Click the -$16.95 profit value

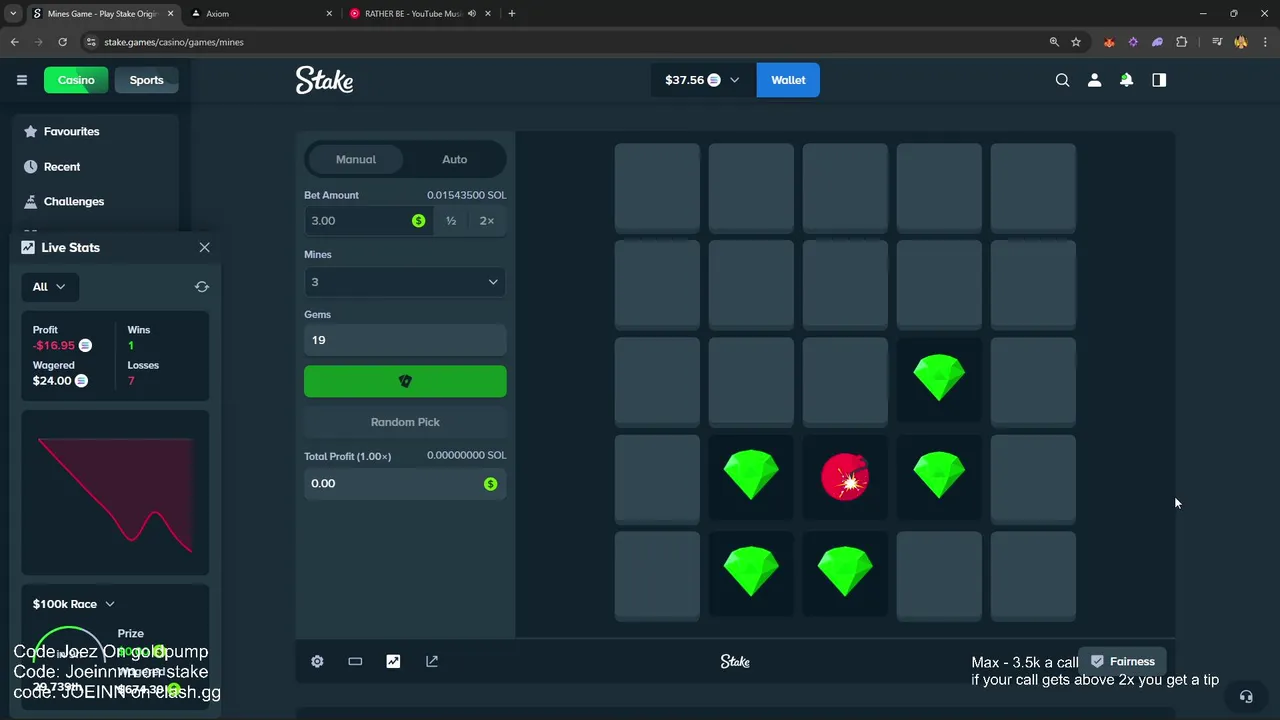[54, 345]
